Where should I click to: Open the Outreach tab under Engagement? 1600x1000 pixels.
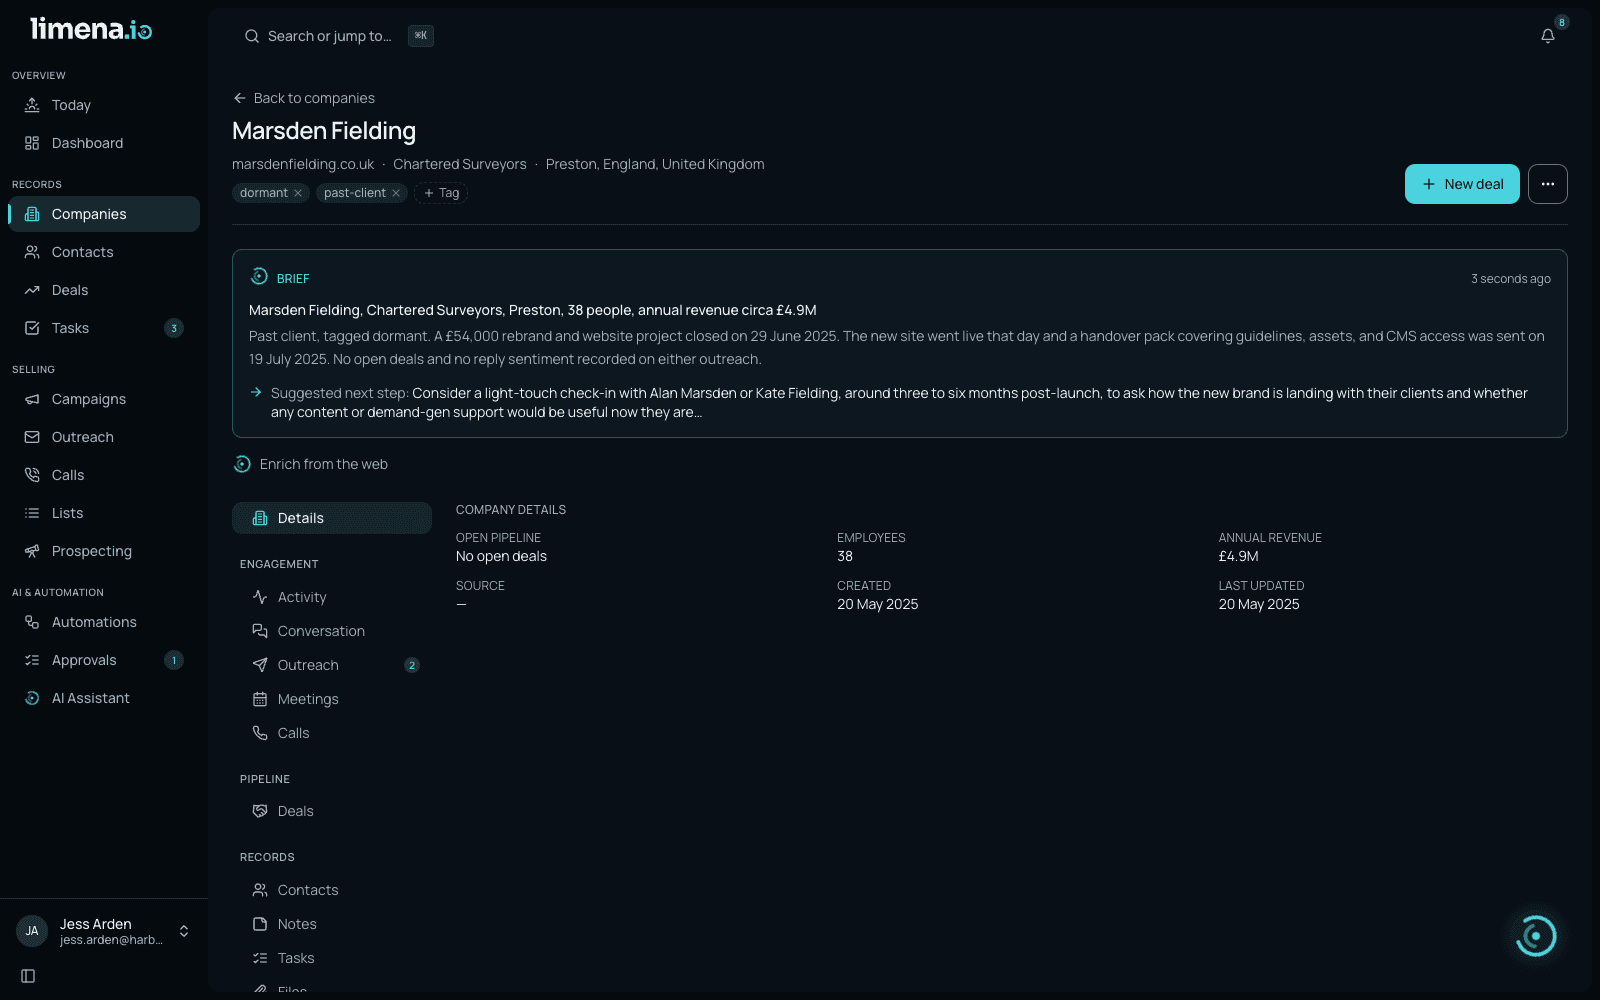pos(332,665)
